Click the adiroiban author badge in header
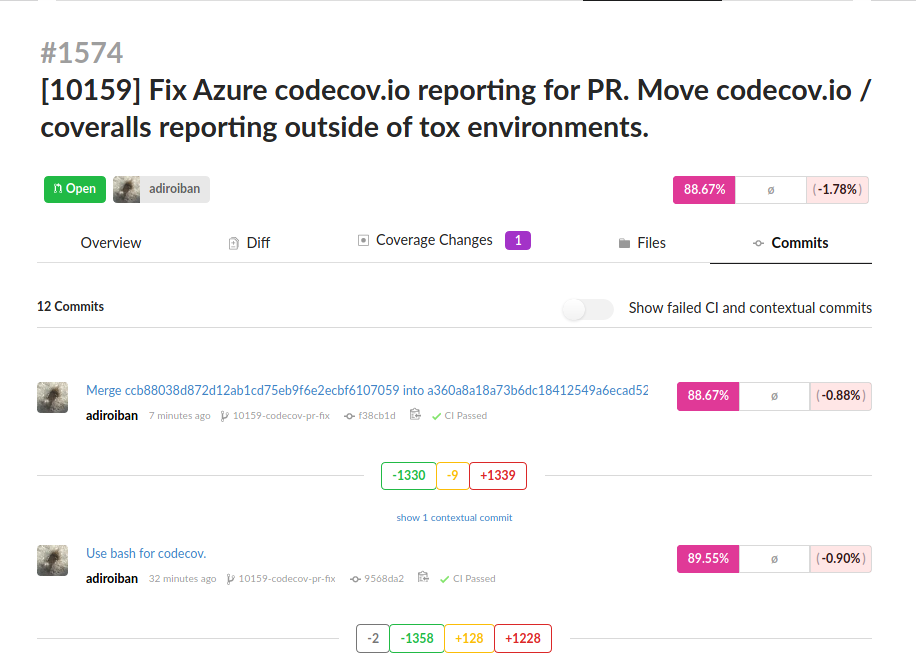Viewport: 916px width, 667px height. (x=161, y=189)
